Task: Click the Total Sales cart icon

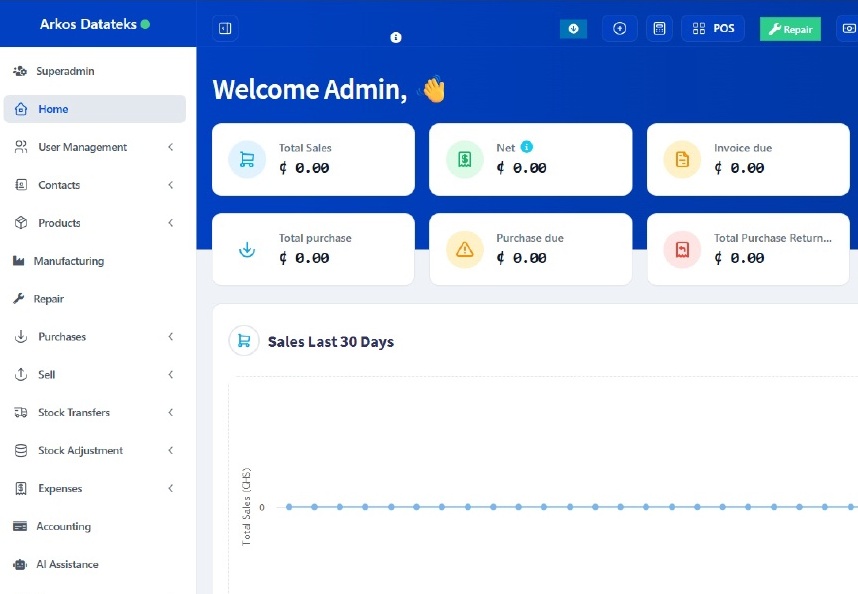Action: pyautogui.click(x=247, y=159)
